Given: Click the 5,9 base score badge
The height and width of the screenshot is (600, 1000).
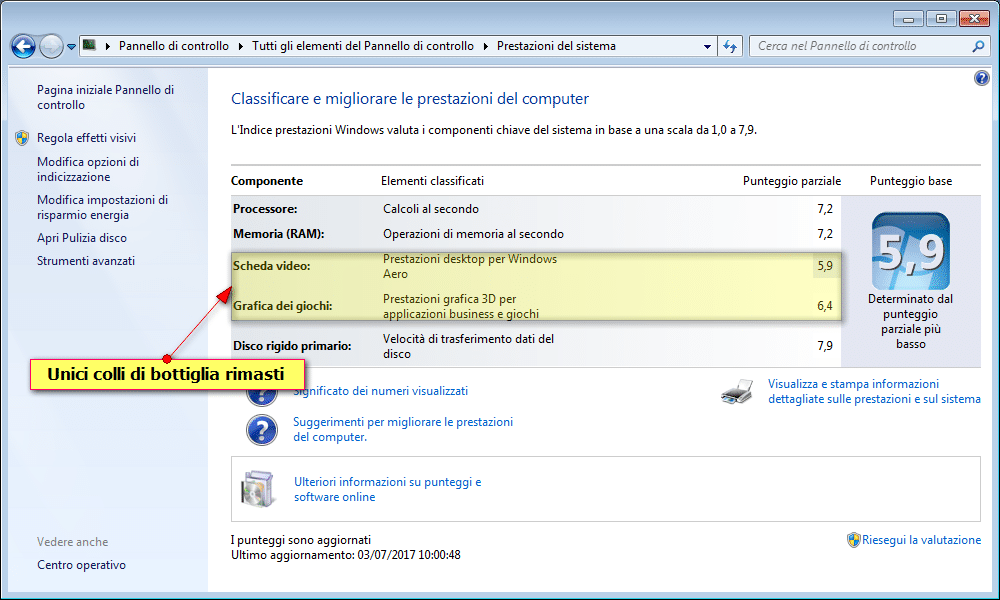Looking at the screenshot, I should point(910,251).
